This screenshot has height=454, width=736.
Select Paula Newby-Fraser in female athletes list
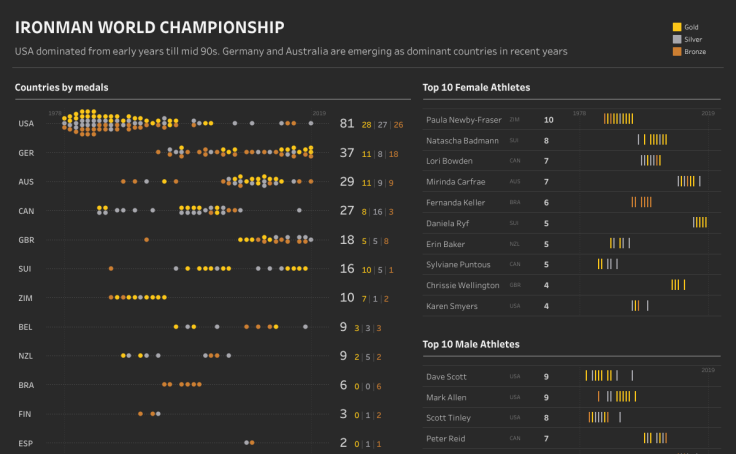463,119
